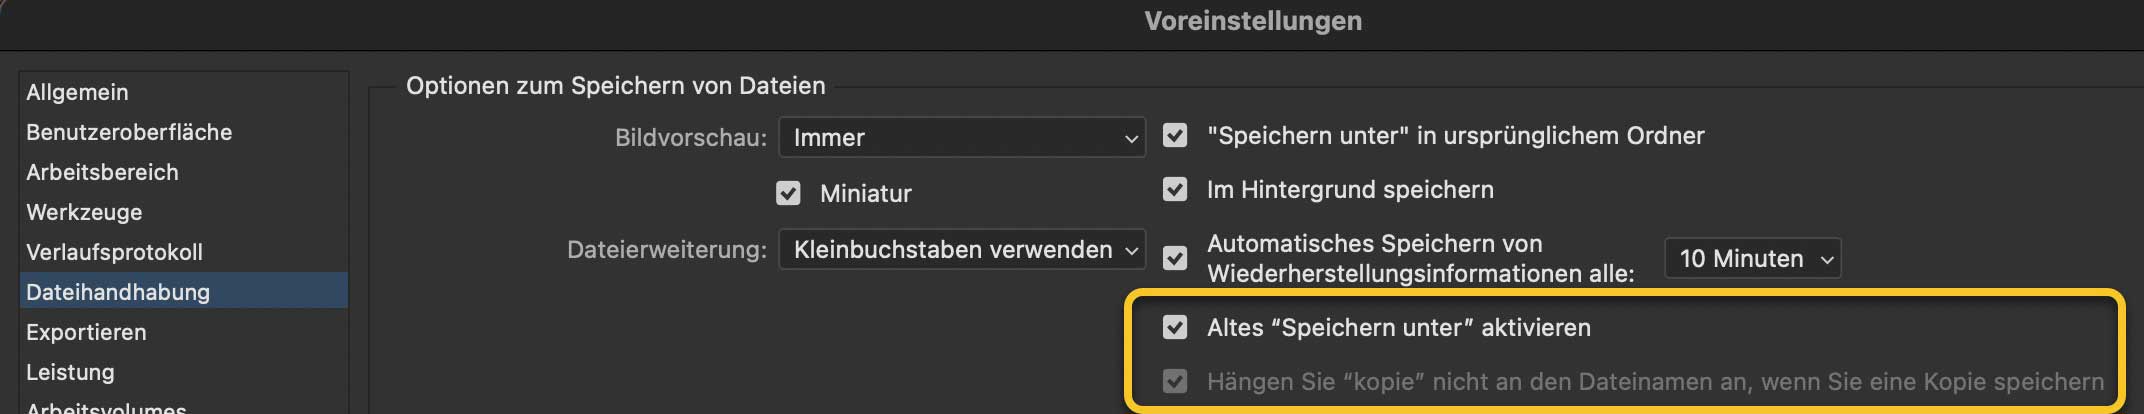
Task: Click the Optionen zum Speichern von Dateien heading
Action: point(615,86)
